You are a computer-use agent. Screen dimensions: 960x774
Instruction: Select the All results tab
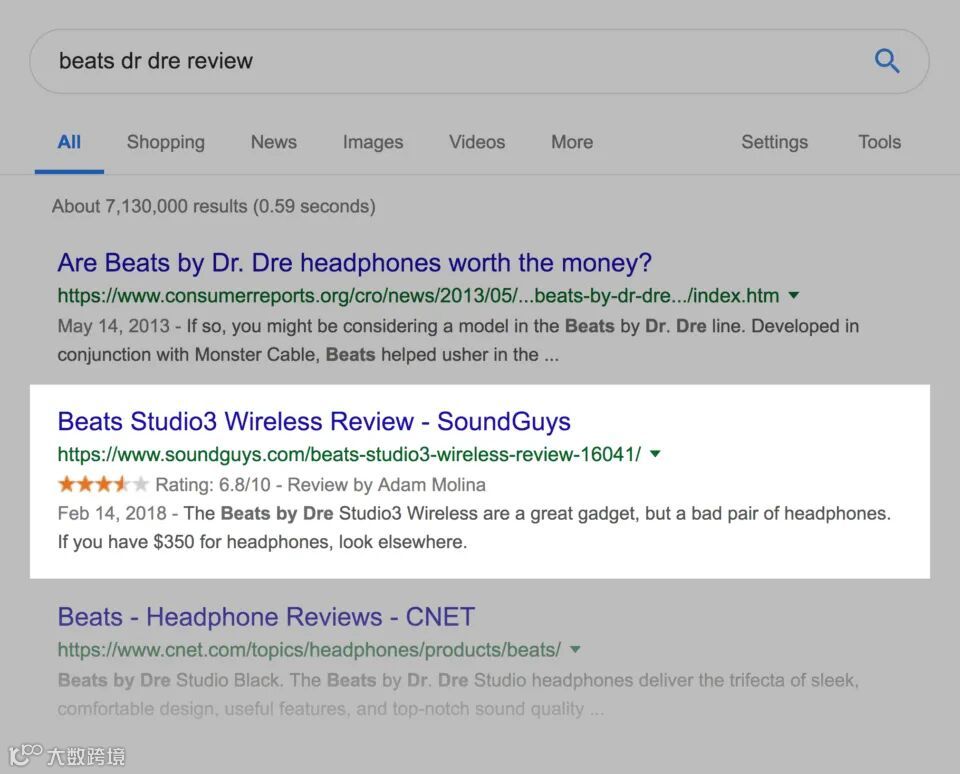tap(69, 142)
